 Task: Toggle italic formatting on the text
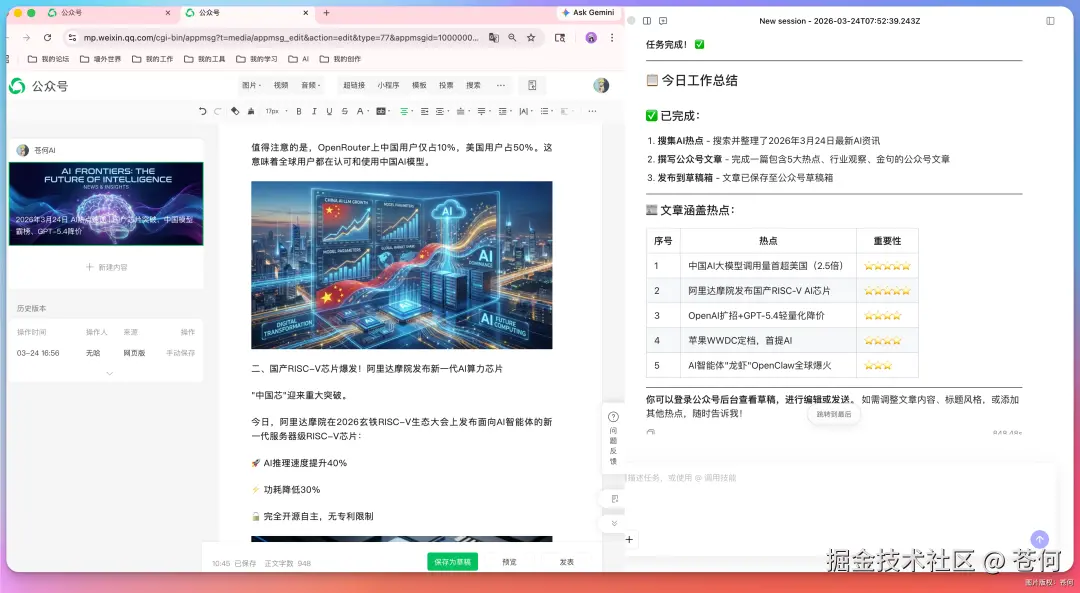[314, 111]
